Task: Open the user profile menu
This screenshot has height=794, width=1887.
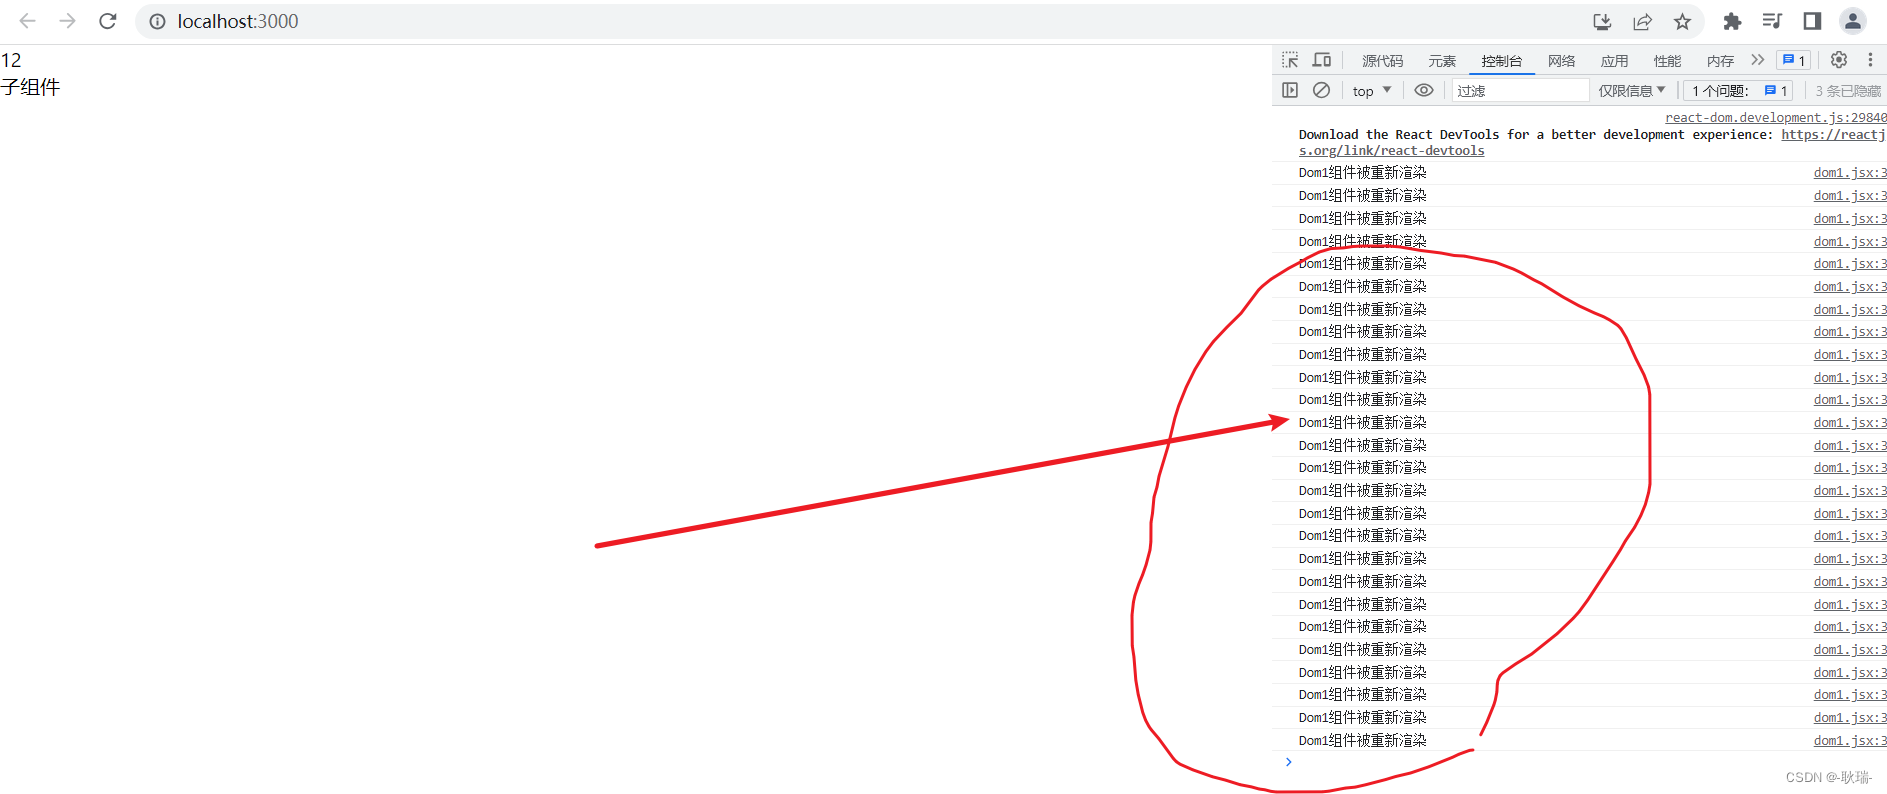Action: (1853, 21)
